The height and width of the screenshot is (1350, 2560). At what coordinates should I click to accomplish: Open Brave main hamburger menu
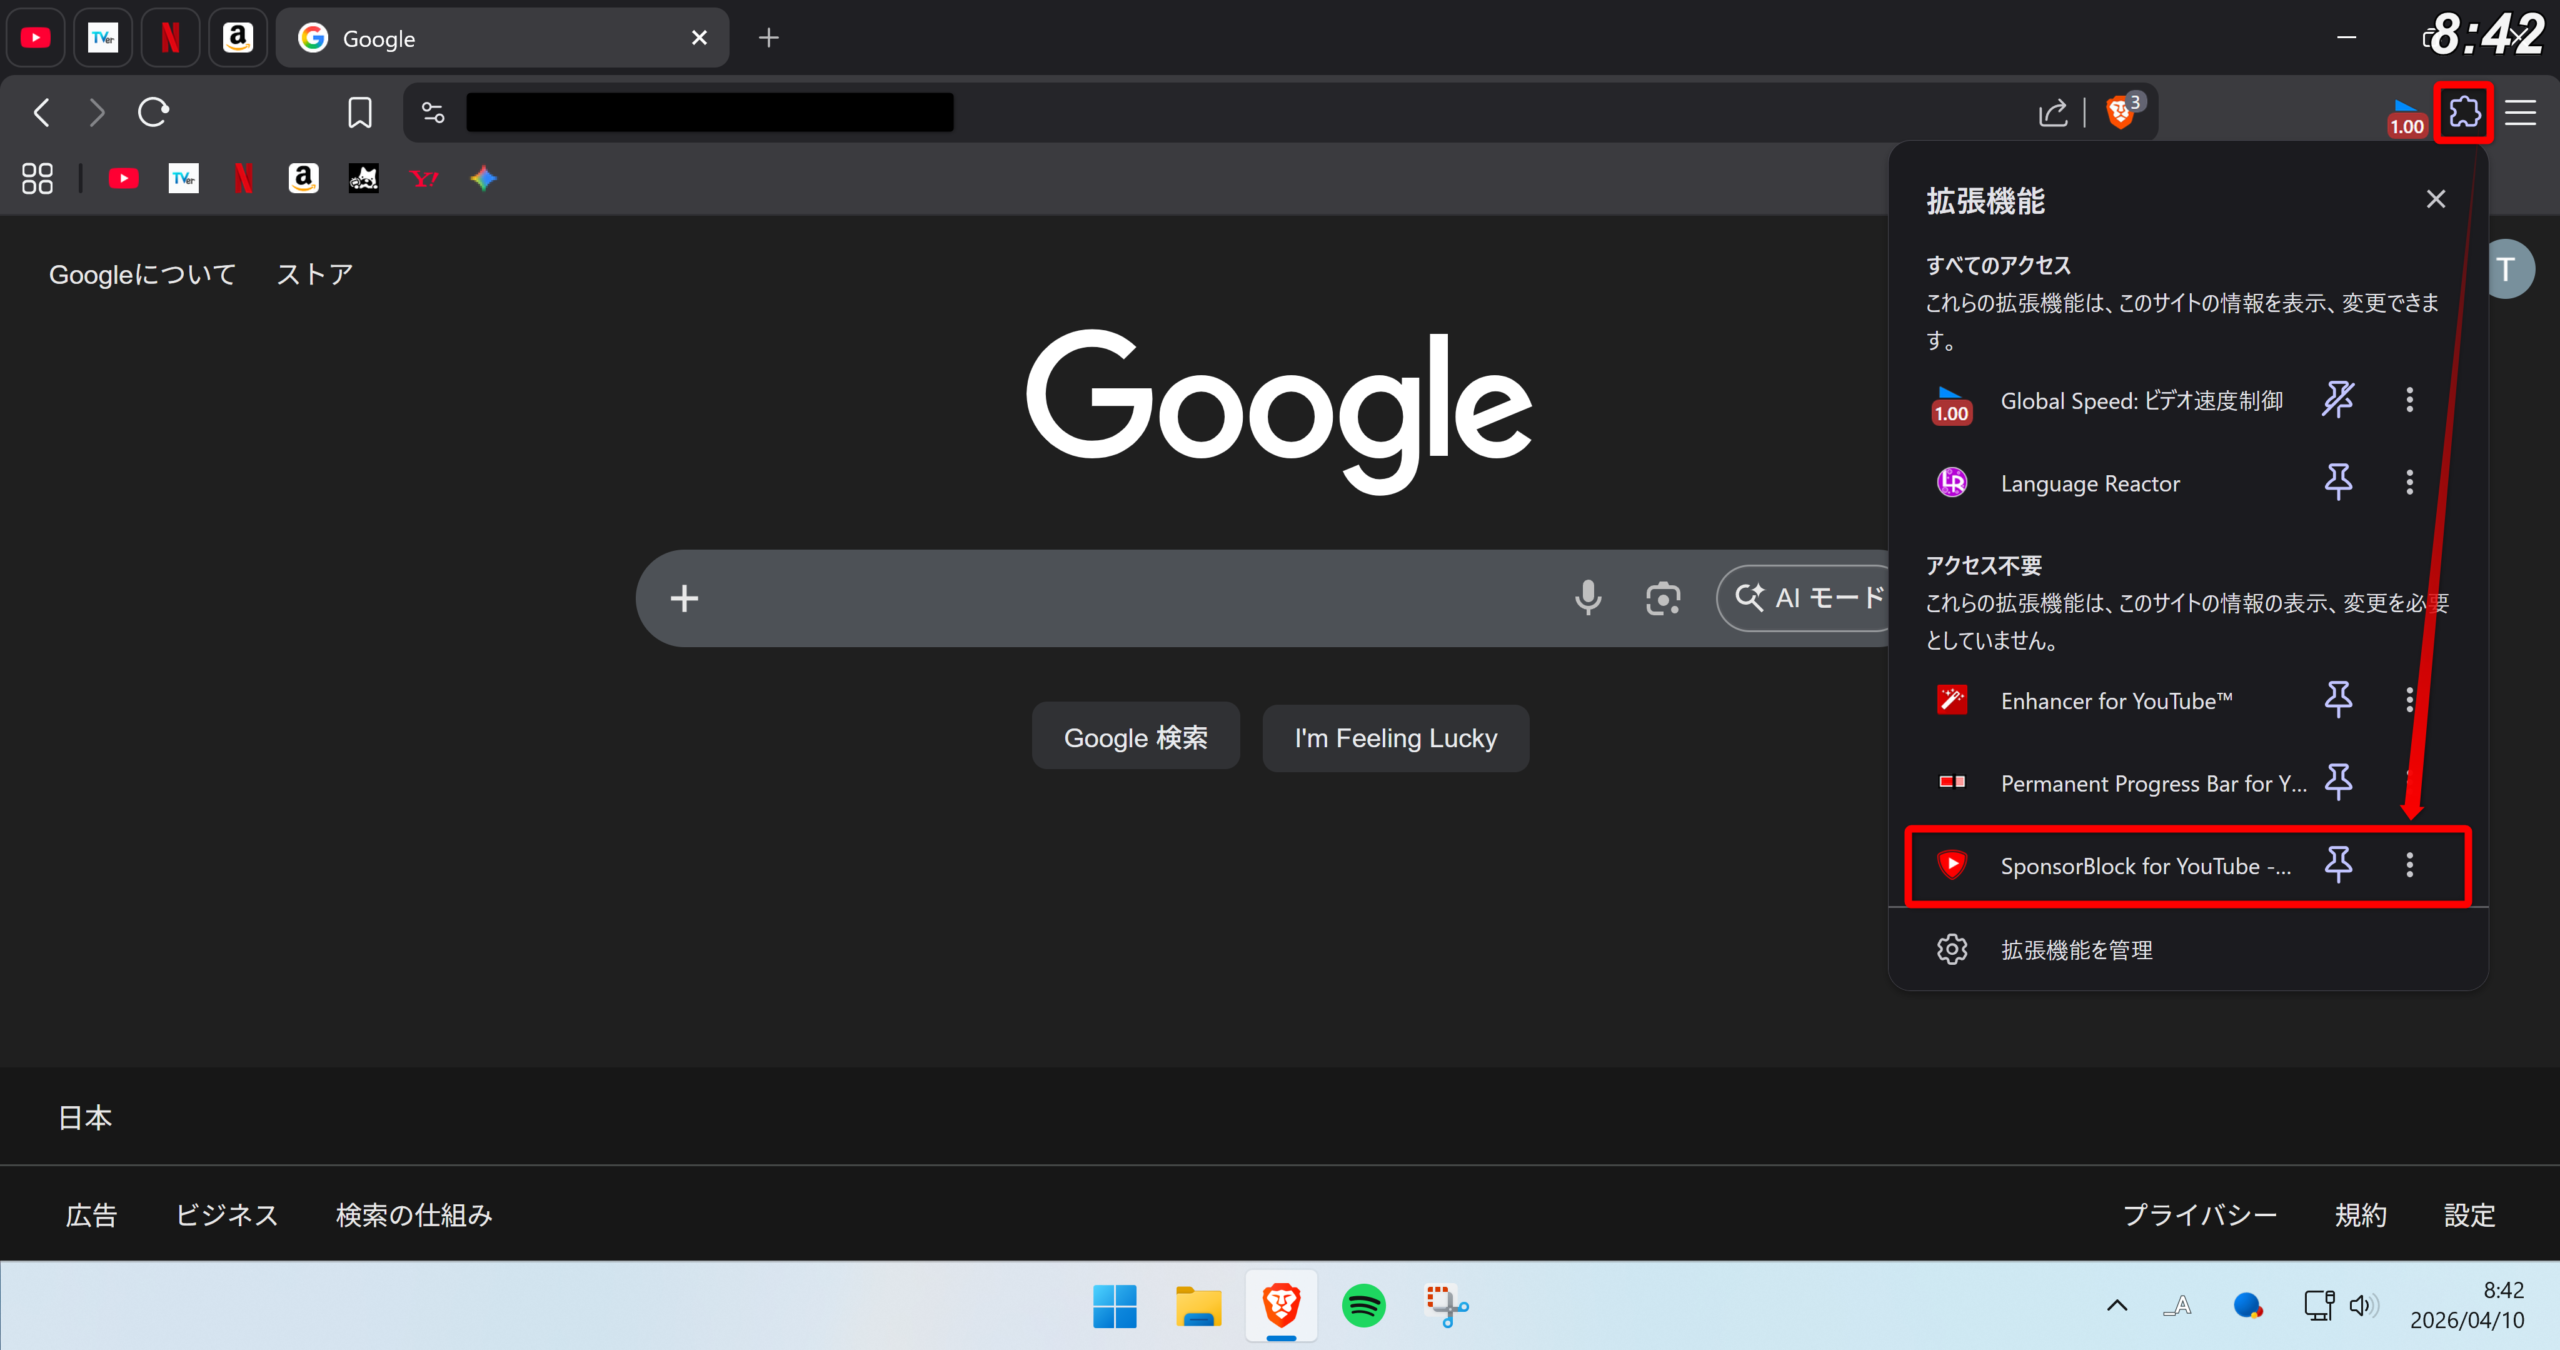2520,112
